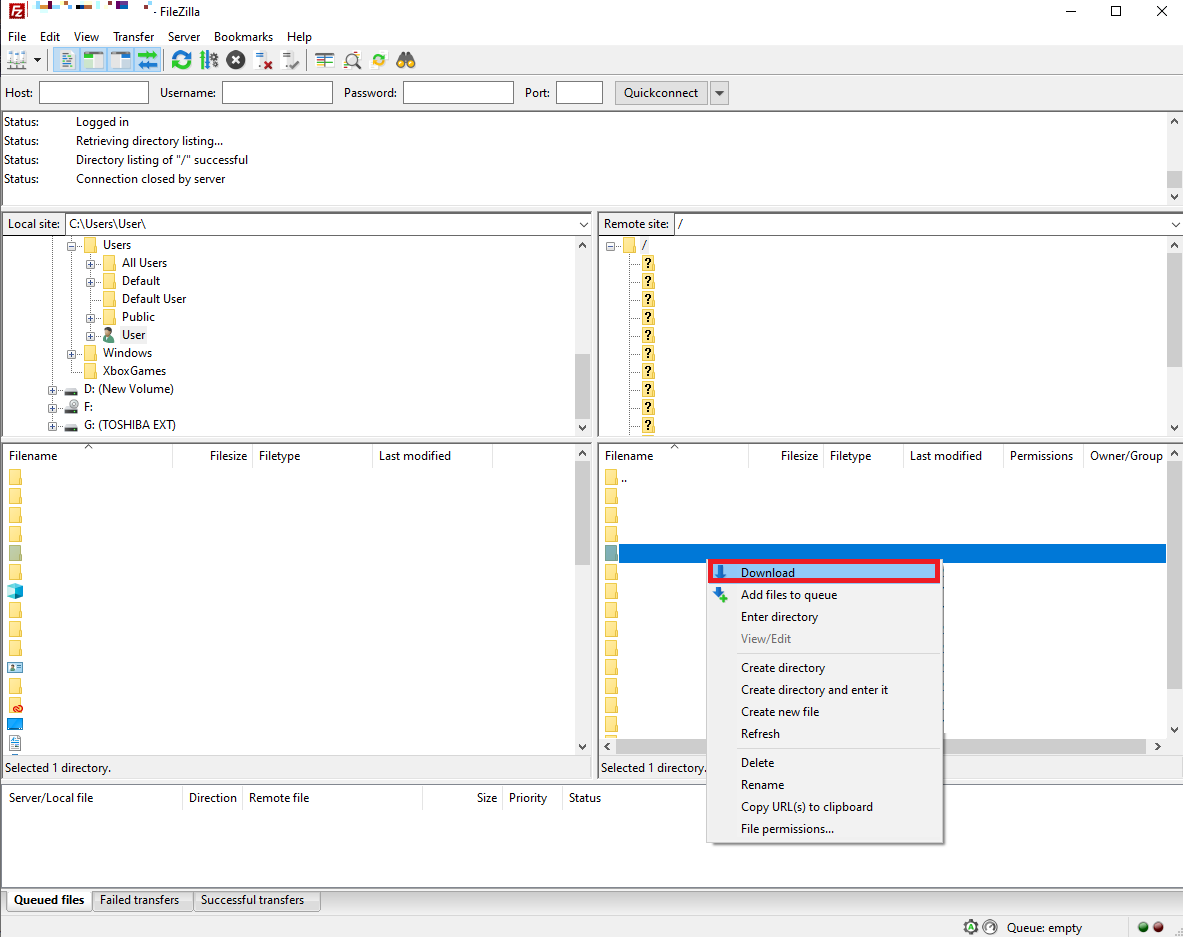Open the Bookmarks menu
The width and height of the screenshot is (1183, 937).
243,37
